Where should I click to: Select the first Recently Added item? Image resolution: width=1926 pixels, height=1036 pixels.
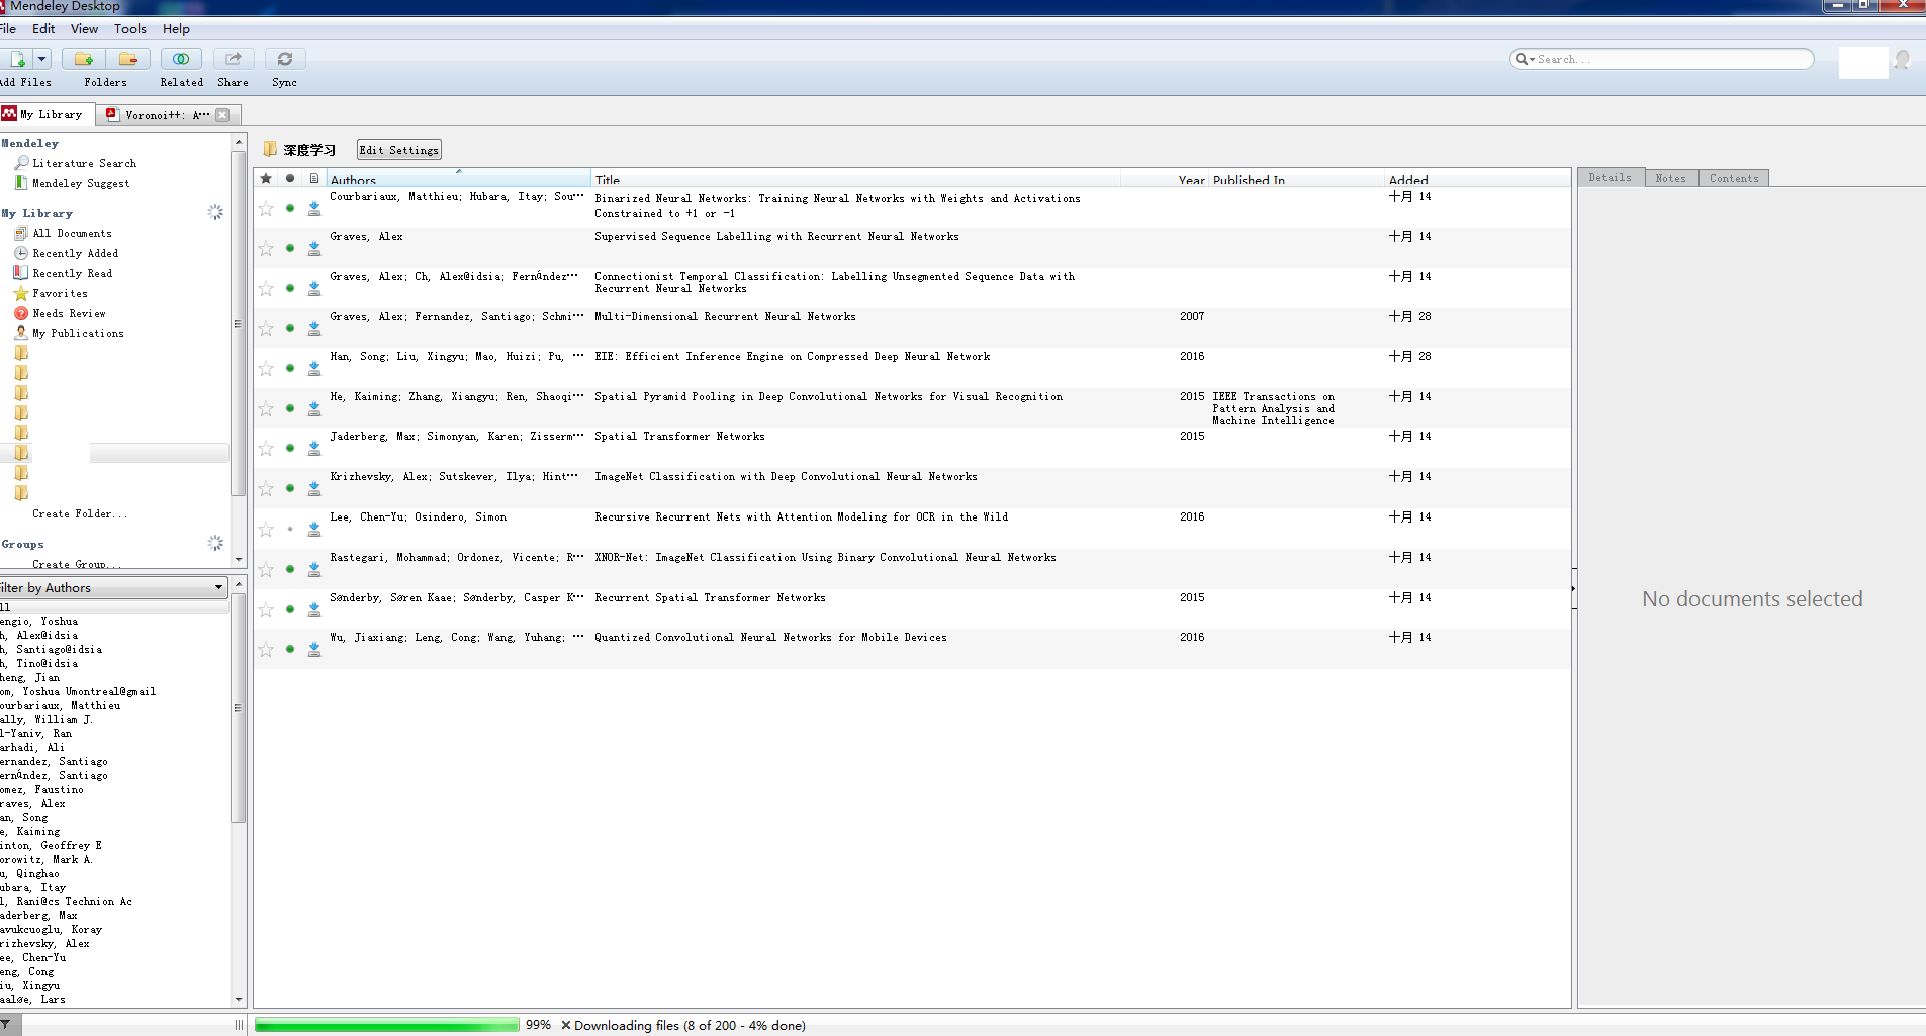pos(75,253)
